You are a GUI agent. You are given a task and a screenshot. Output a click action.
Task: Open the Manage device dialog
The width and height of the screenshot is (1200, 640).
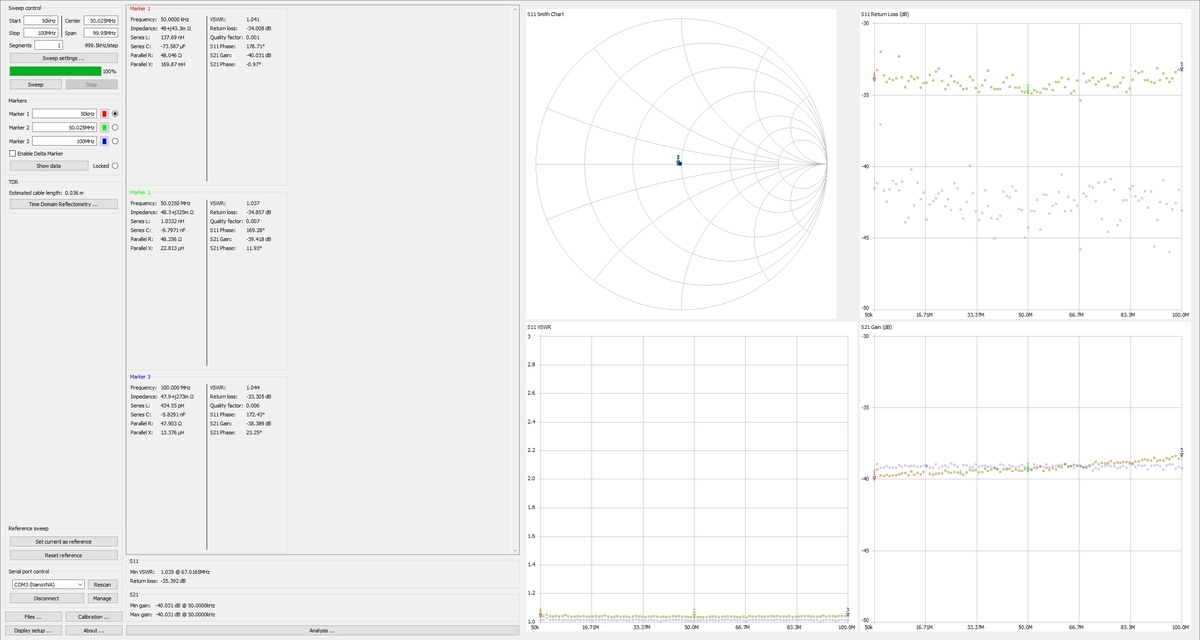tap(103, 598)
